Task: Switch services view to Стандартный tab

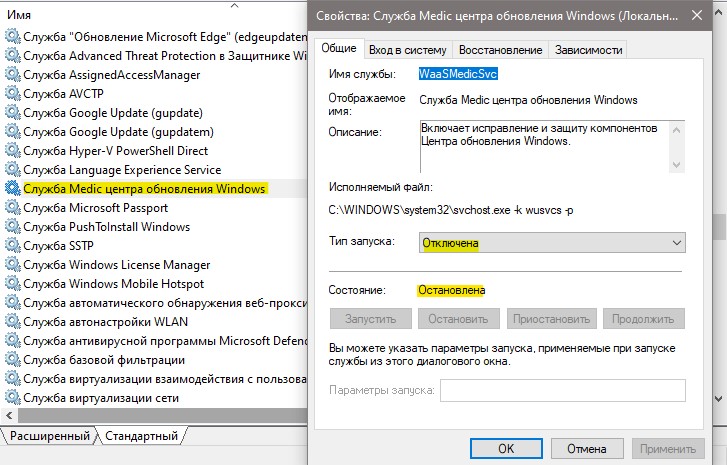Action: click(x=141, y=436)
